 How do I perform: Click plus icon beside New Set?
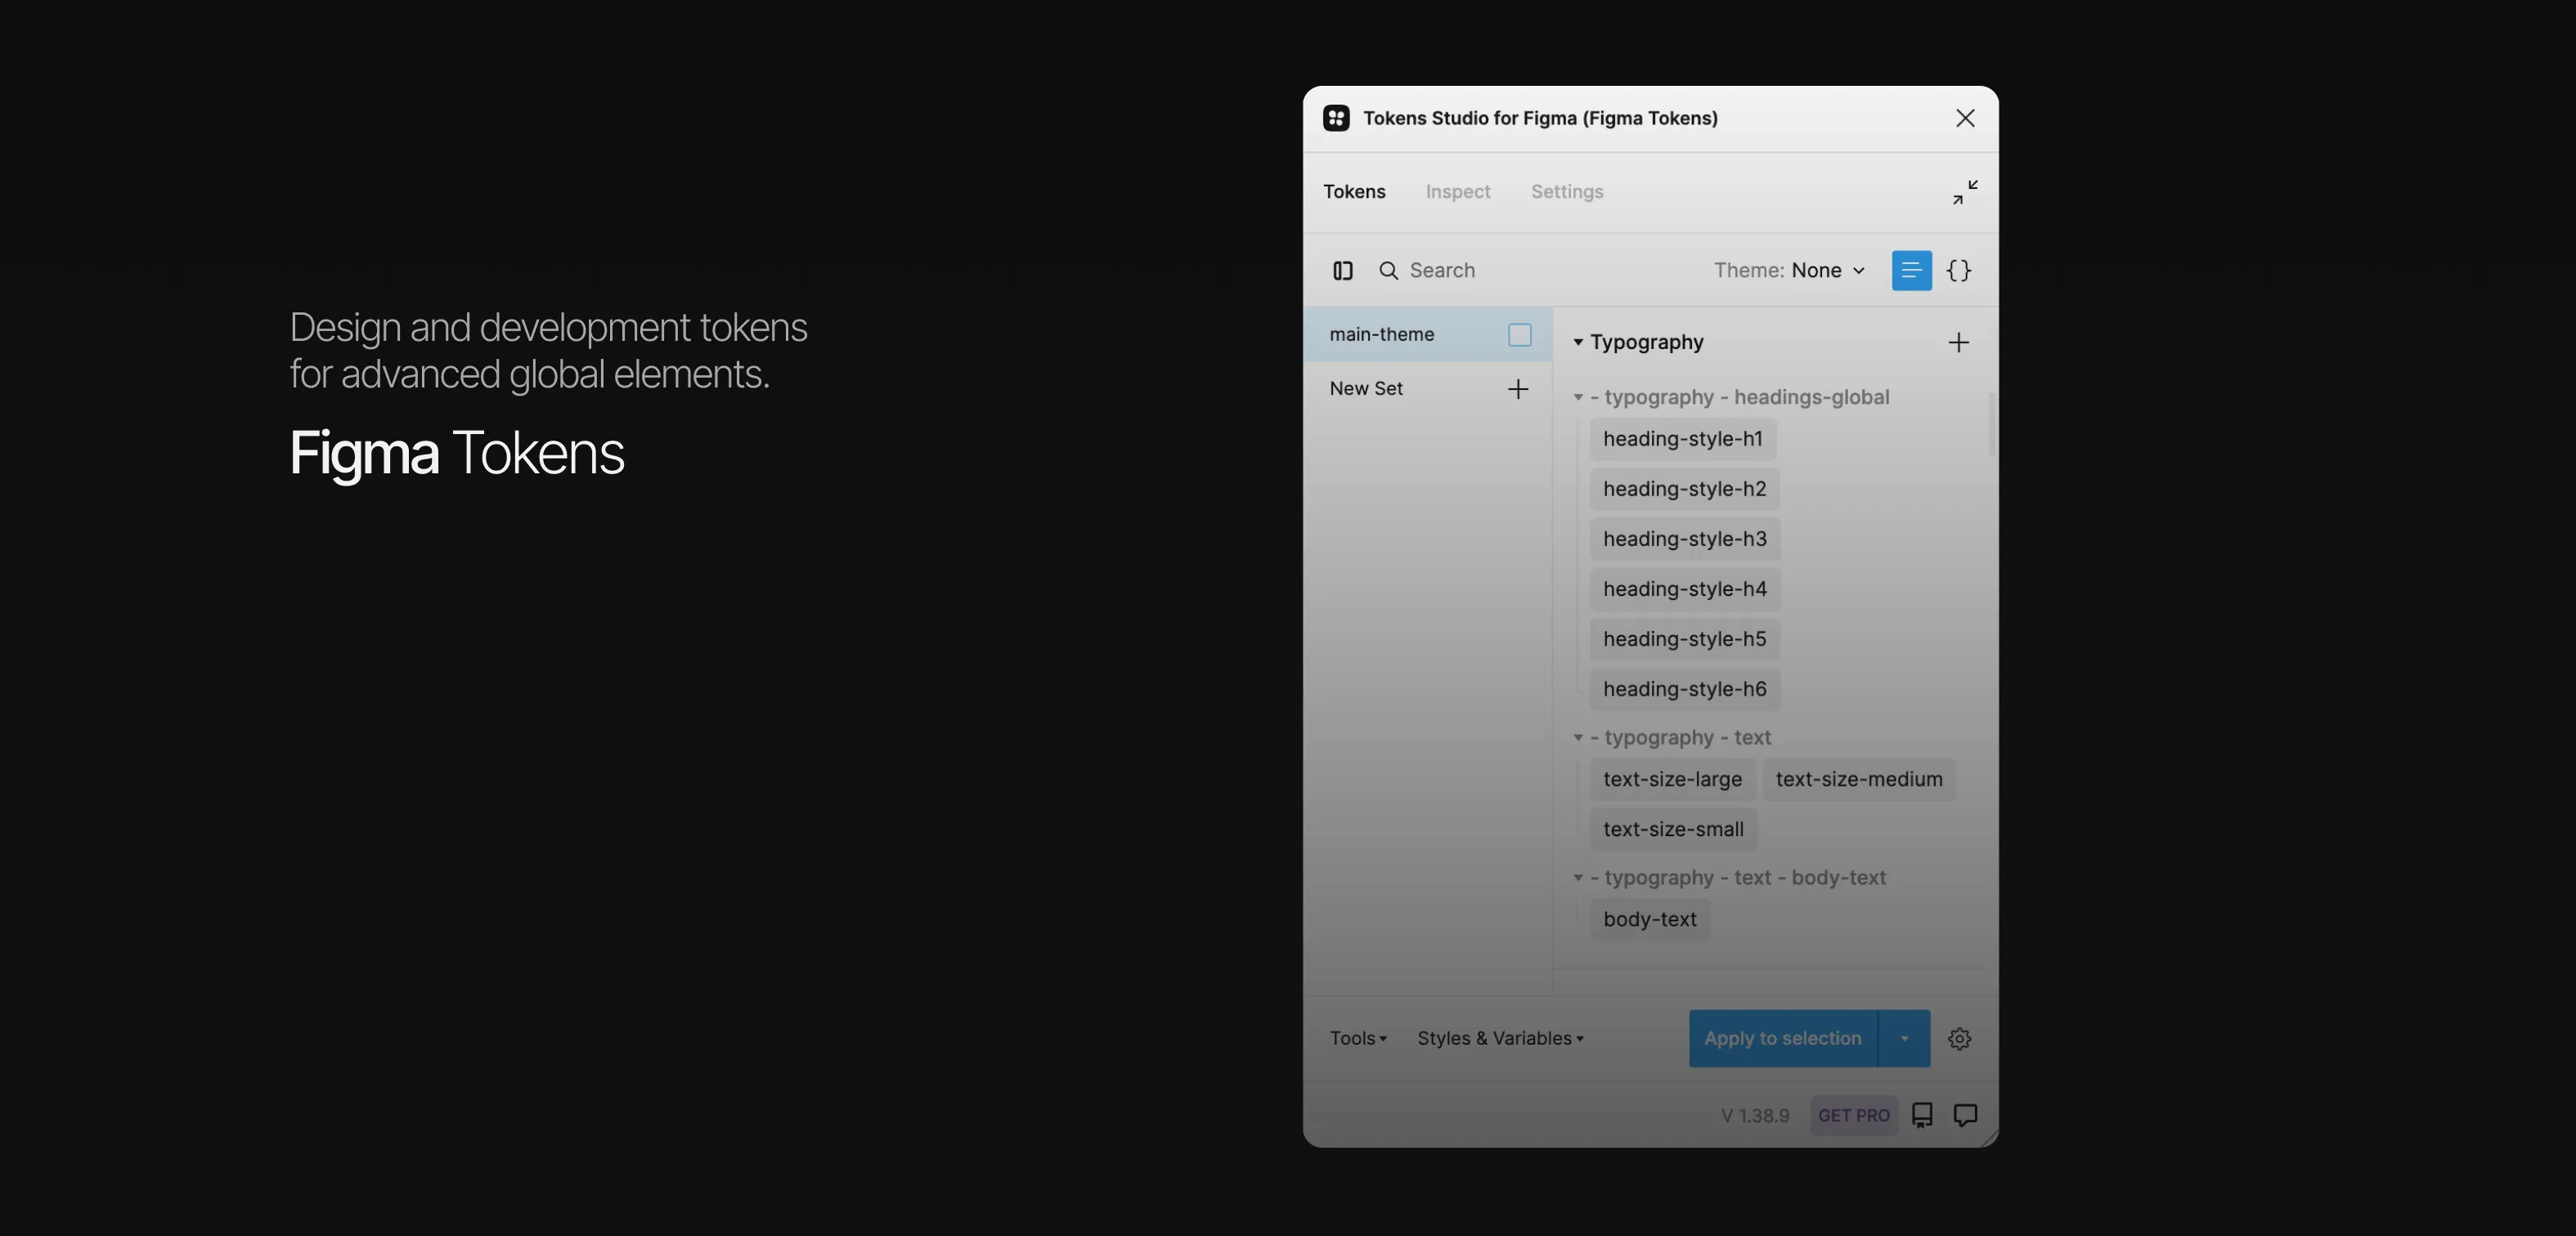coord(1518,389)
